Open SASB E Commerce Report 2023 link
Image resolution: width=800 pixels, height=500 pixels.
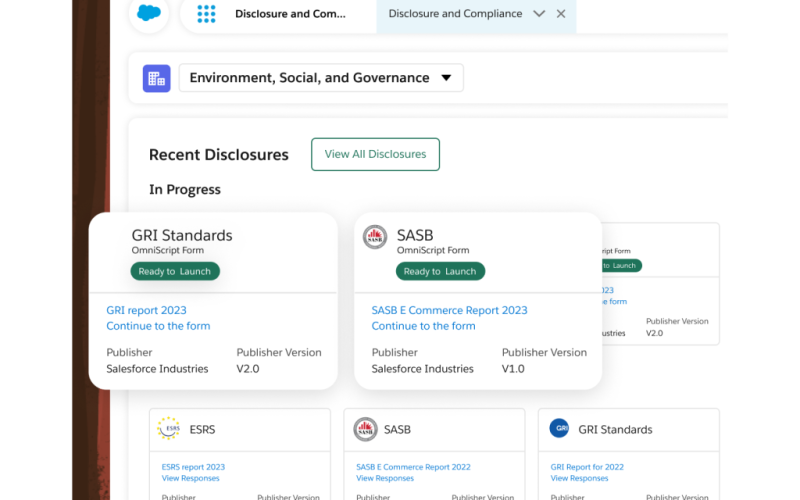point(449,310)
